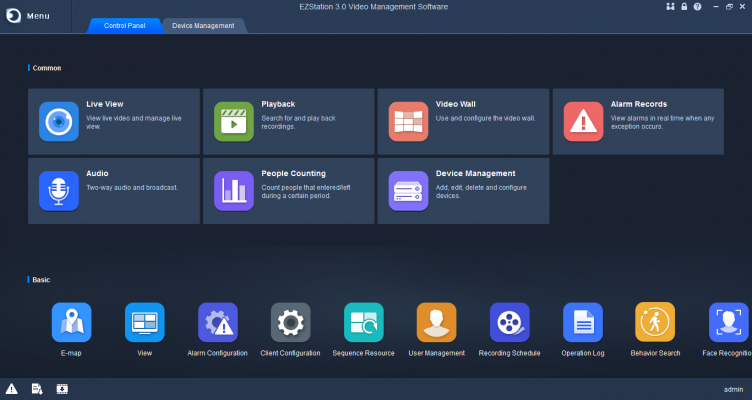Click the Device Management card title text
Image resolution: width=752 pixels, height=400 pixels.
(476, 174)
